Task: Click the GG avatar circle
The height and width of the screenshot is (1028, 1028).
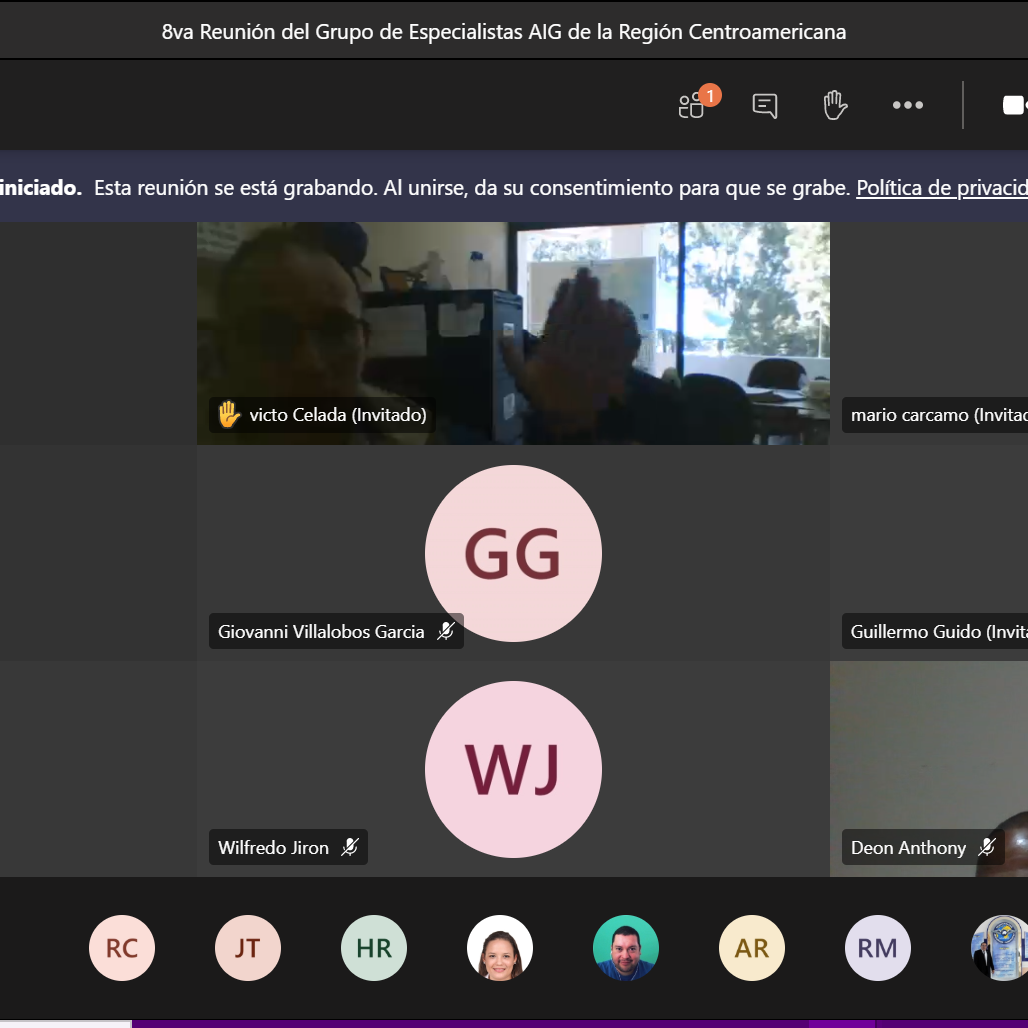Action: tap(513, 553)
